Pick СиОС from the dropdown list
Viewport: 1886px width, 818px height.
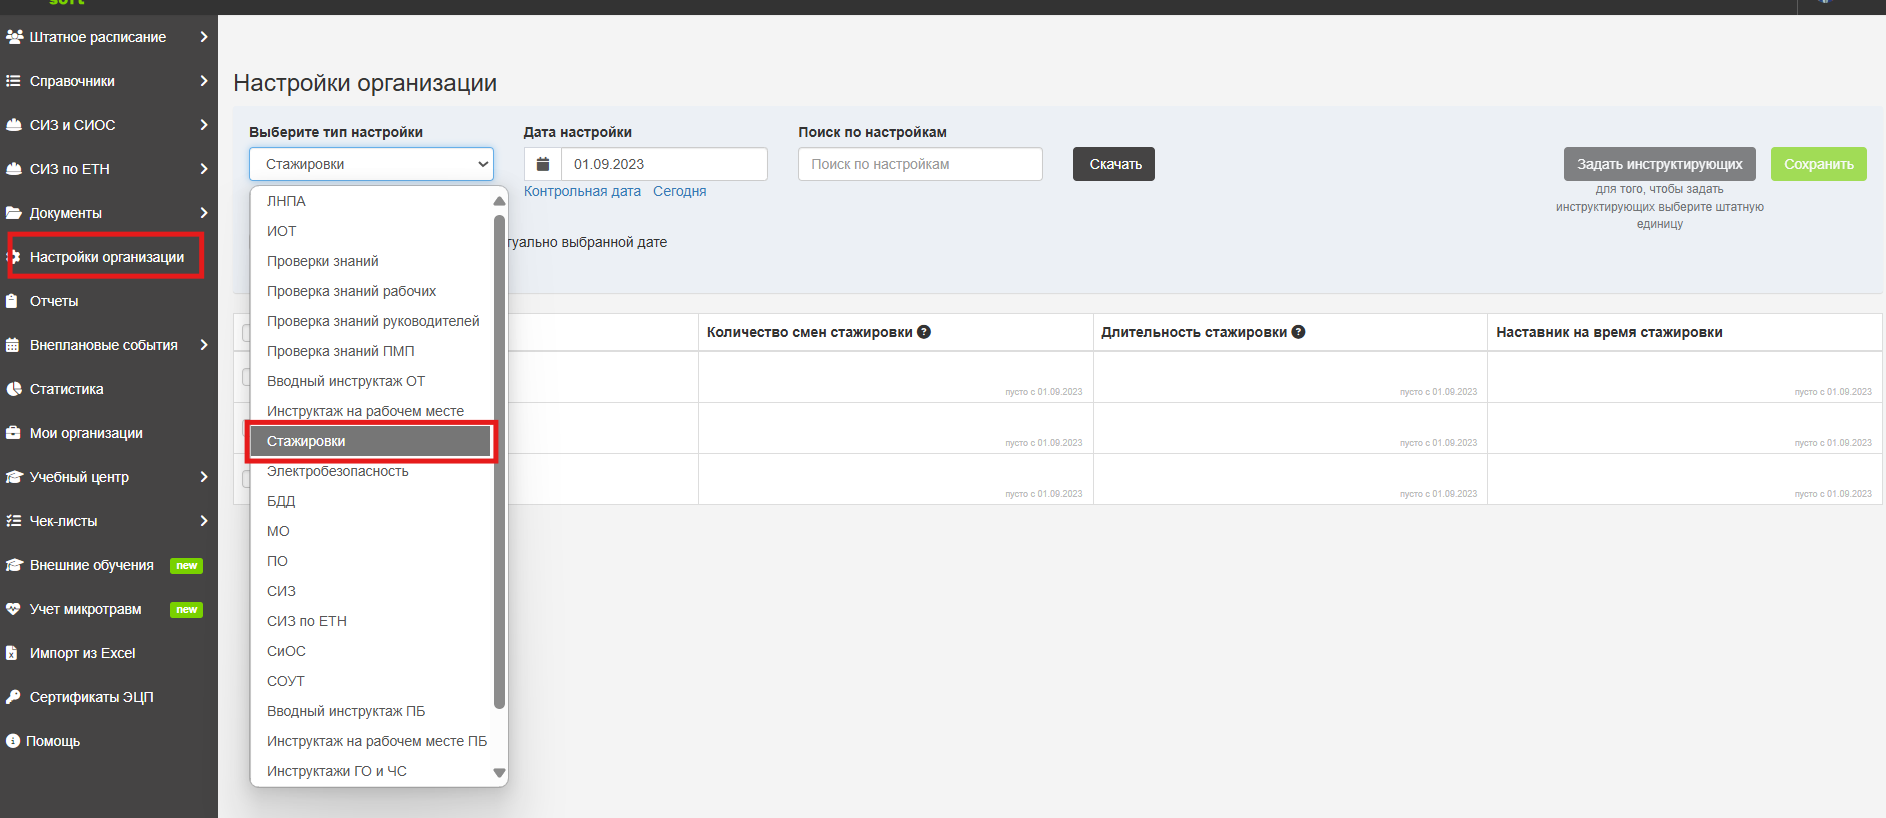[371, 651]
